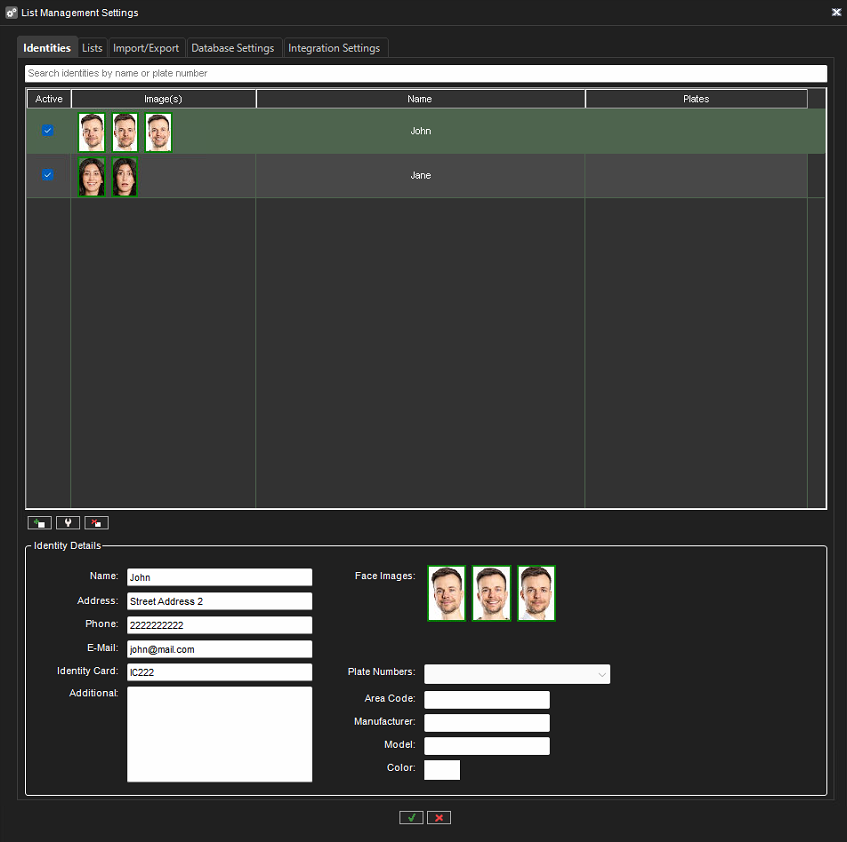Click third face image in Identity Details
This screenshot has width=847, height=842.
[536, 593]
